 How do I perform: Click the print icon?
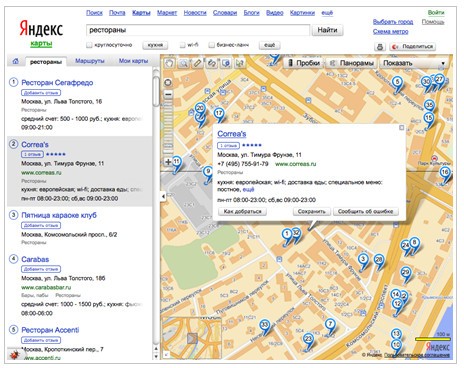(x=379, y=47)
